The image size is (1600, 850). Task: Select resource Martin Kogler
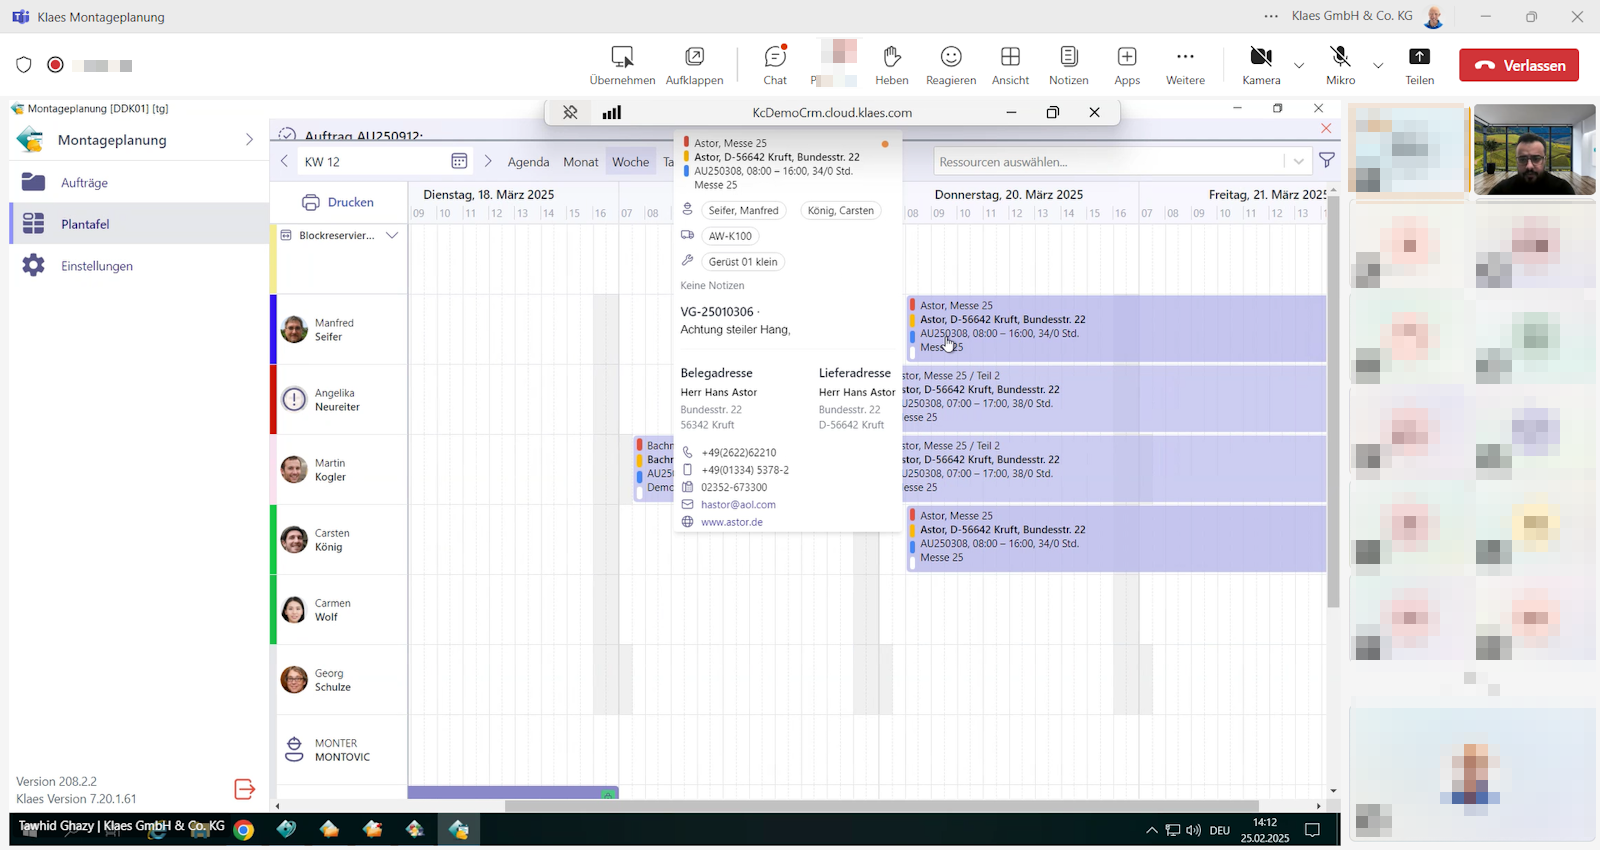(x=339, y=470)
